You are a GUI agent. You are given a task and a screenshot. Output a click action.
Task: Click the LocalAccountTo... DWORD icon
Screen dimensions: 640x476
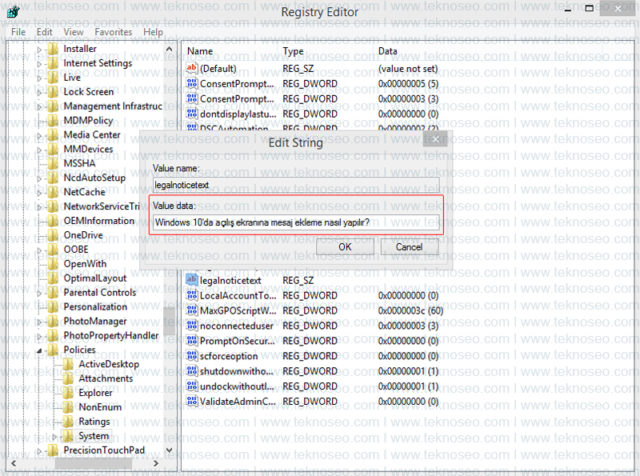(x=191, y=295)
